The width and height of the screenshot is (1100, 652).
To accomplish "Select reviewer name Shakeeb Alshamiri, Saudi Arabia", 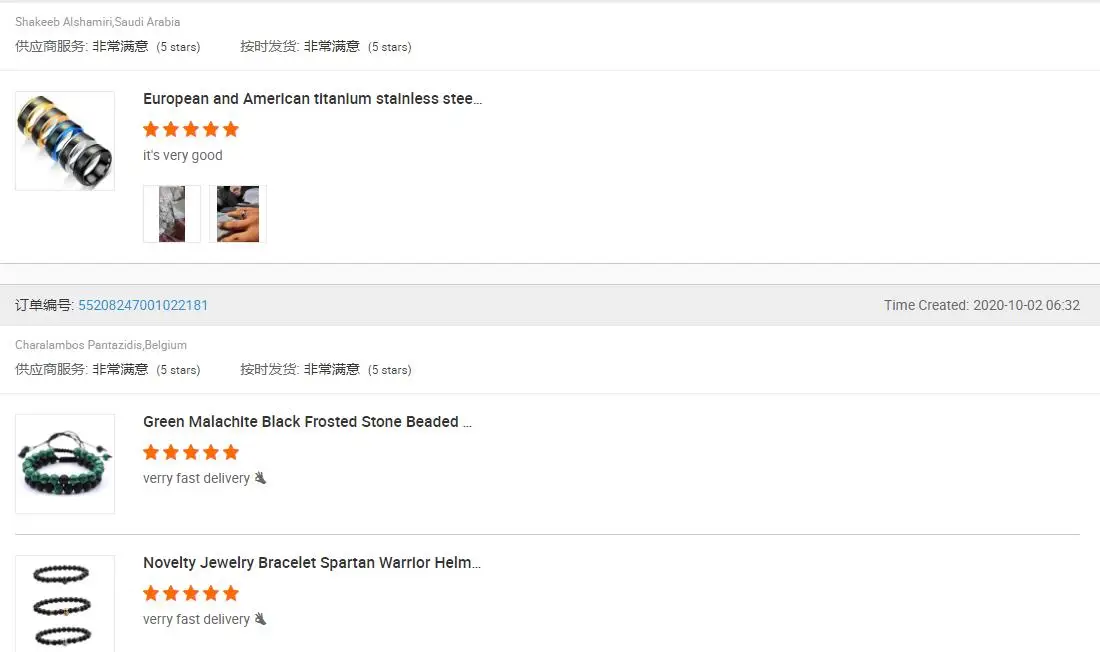I will tap(98, 22).
